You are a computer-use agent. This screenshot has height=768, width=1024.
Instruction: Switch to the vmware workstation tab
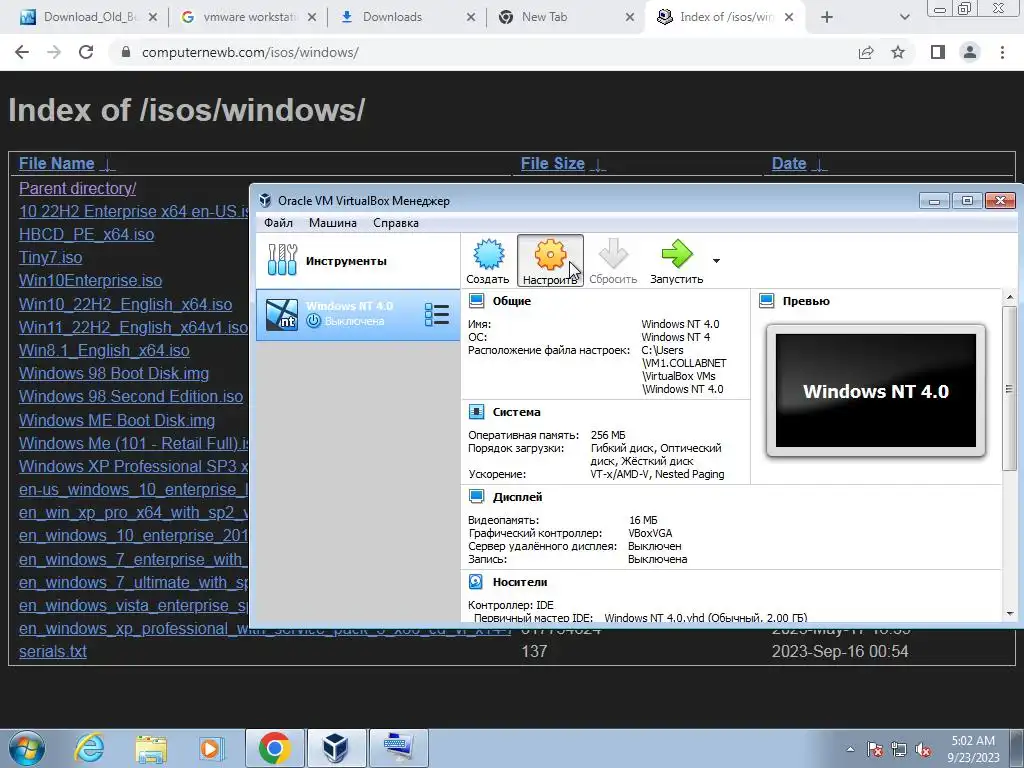tap(248, 17)
